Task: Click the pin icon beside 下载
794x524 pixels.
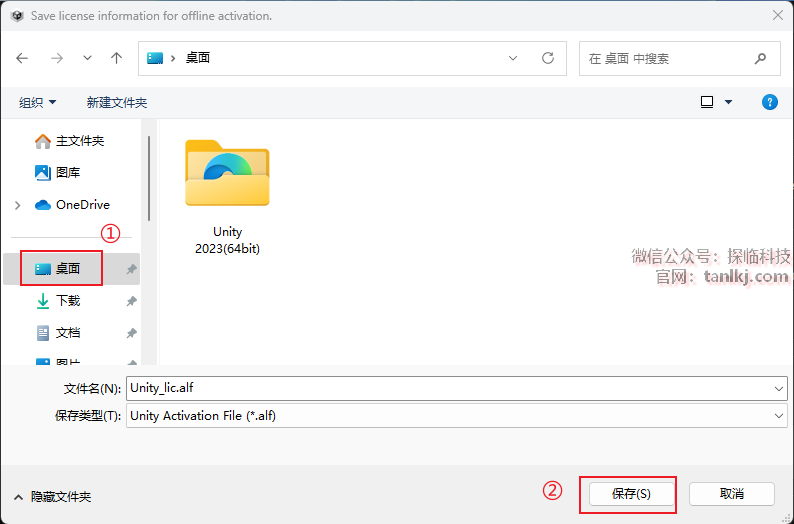Action: 131,301
